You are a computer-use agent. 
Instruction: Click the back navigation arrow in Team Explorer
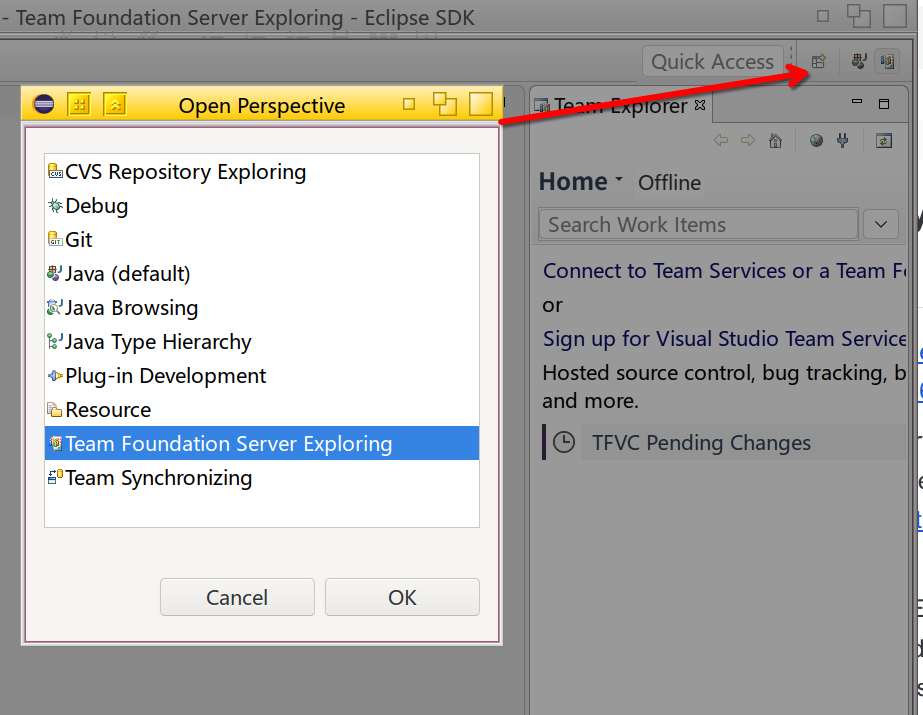721,139
